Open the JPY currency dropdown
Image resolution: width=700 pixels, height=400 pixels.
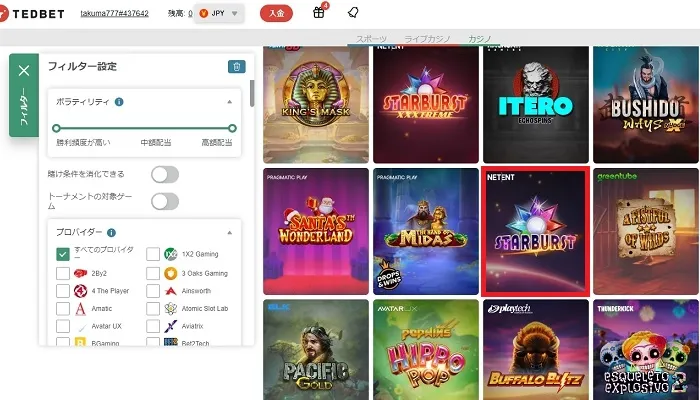pos(219,13)
